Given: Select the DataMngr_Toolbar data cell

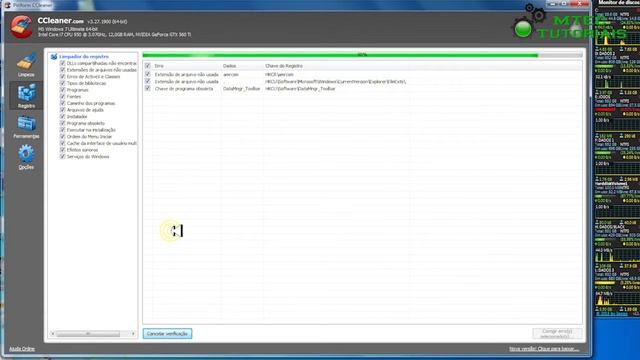Looking at the screenshot, I should [x=242, y=89].
